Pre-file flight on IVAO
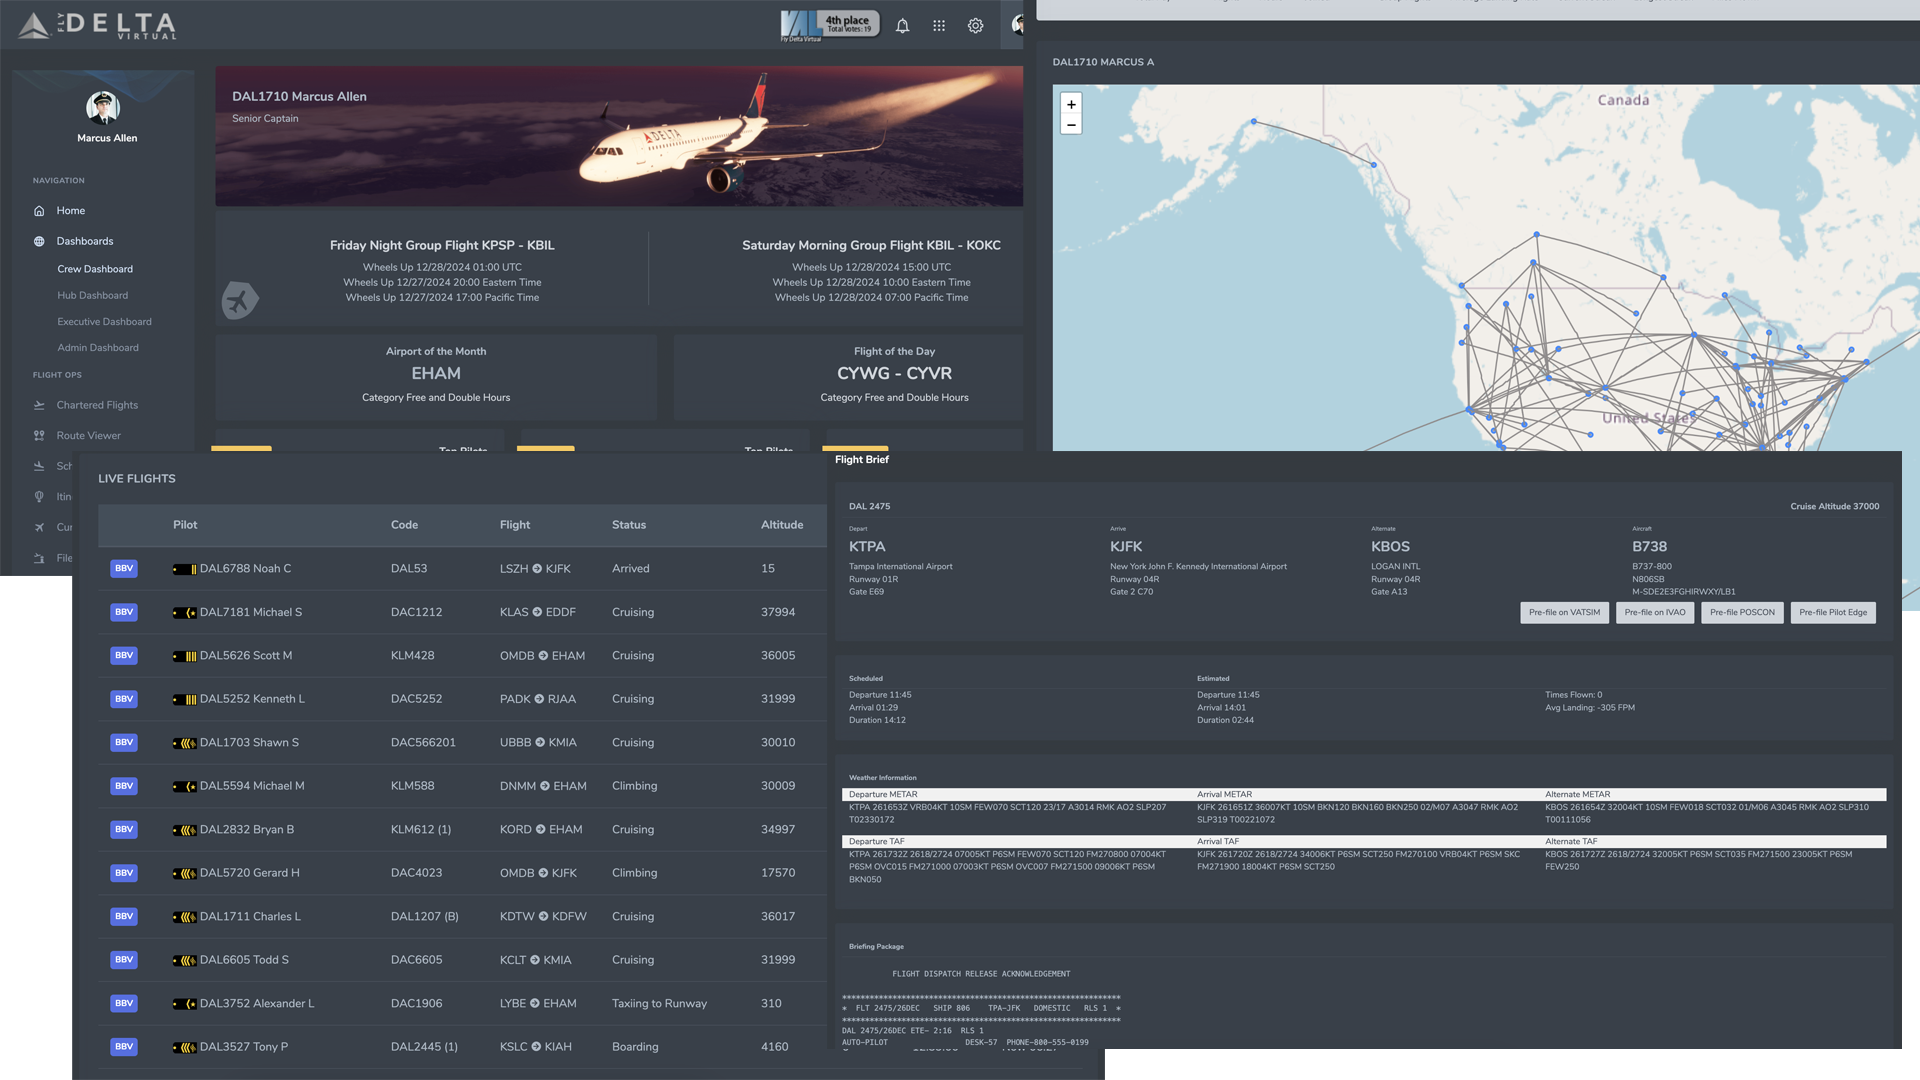The image size is (1920, 1080). click(x=1655, y=612)
